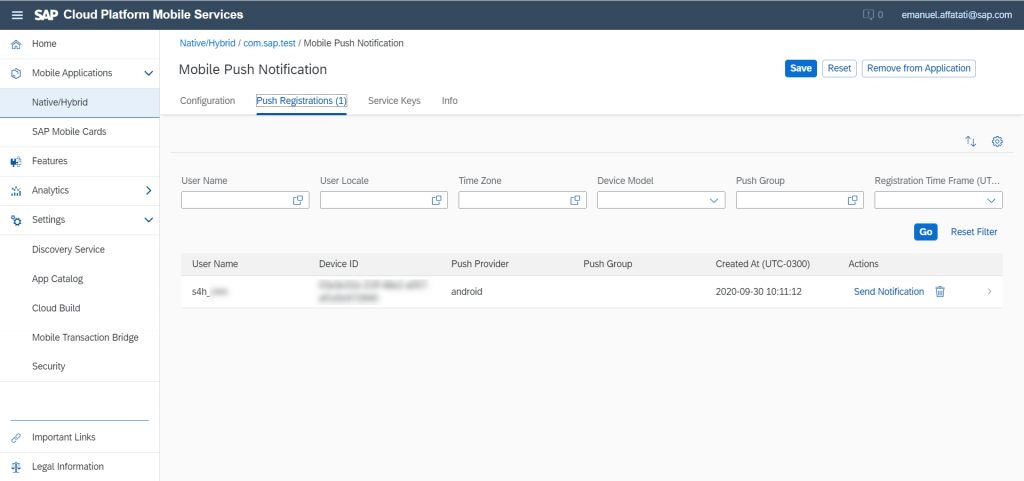Click the Device ID column header

click(x=338, y=264)
